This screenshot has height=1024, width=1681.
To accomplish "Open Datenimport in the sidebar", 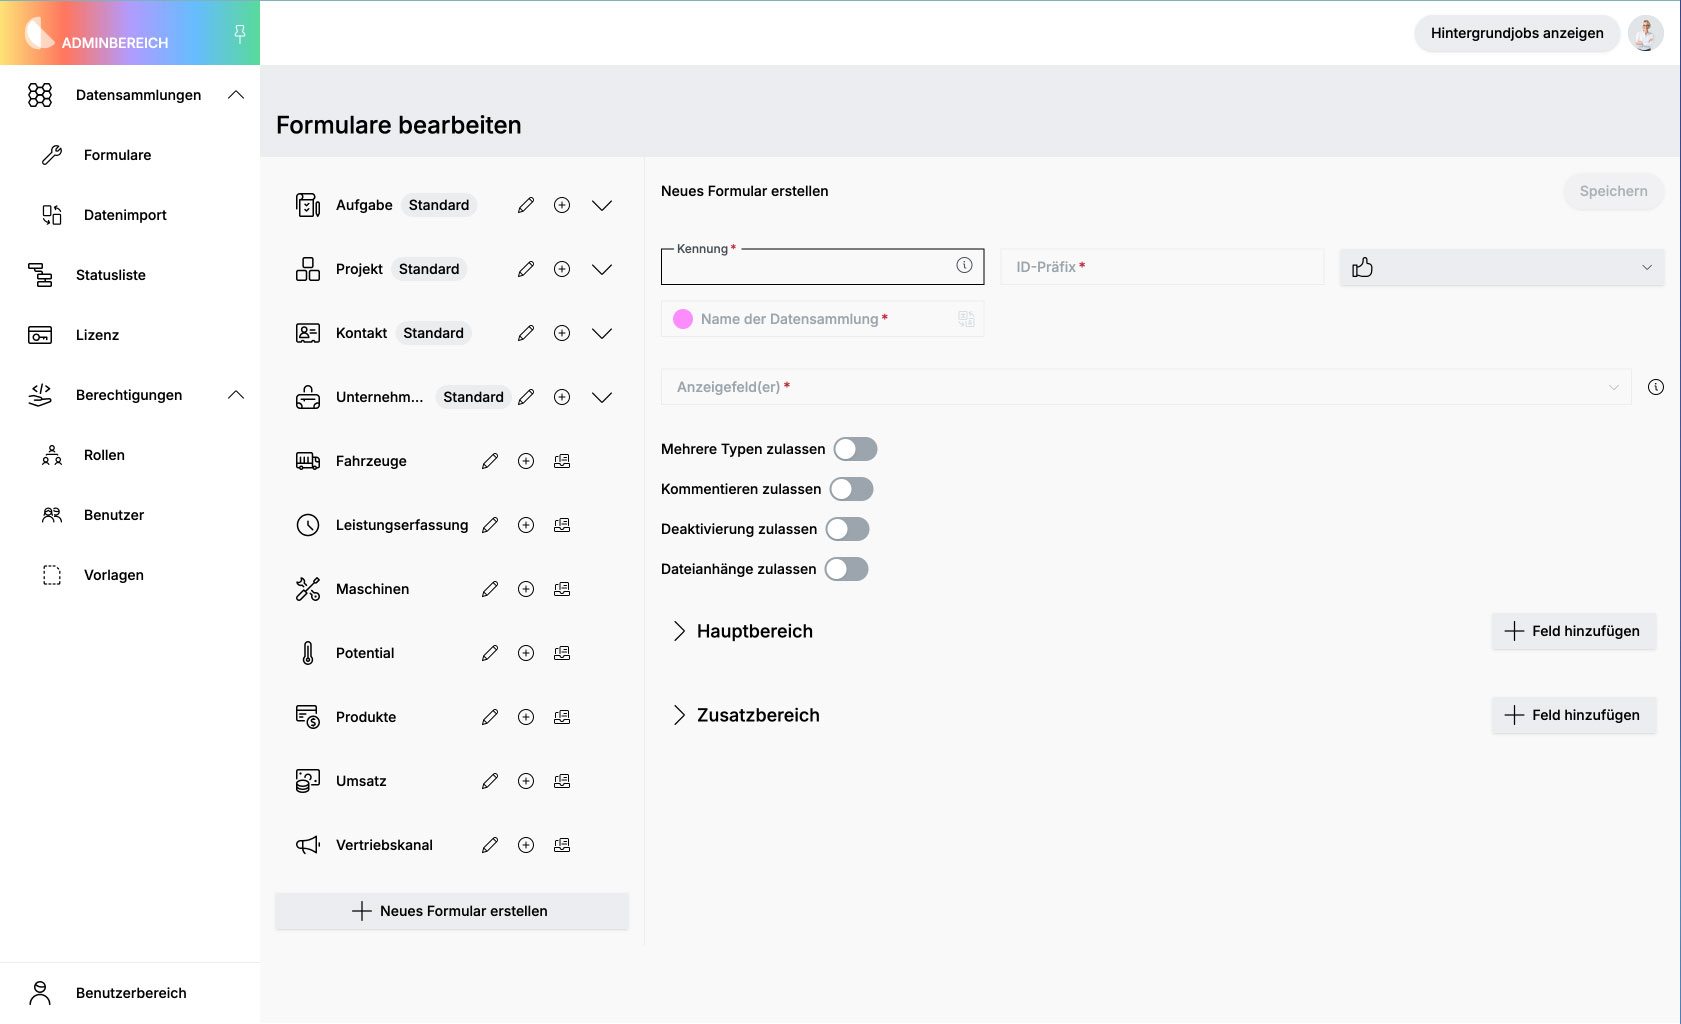I will pyautogui.click(x=125, y=215).
